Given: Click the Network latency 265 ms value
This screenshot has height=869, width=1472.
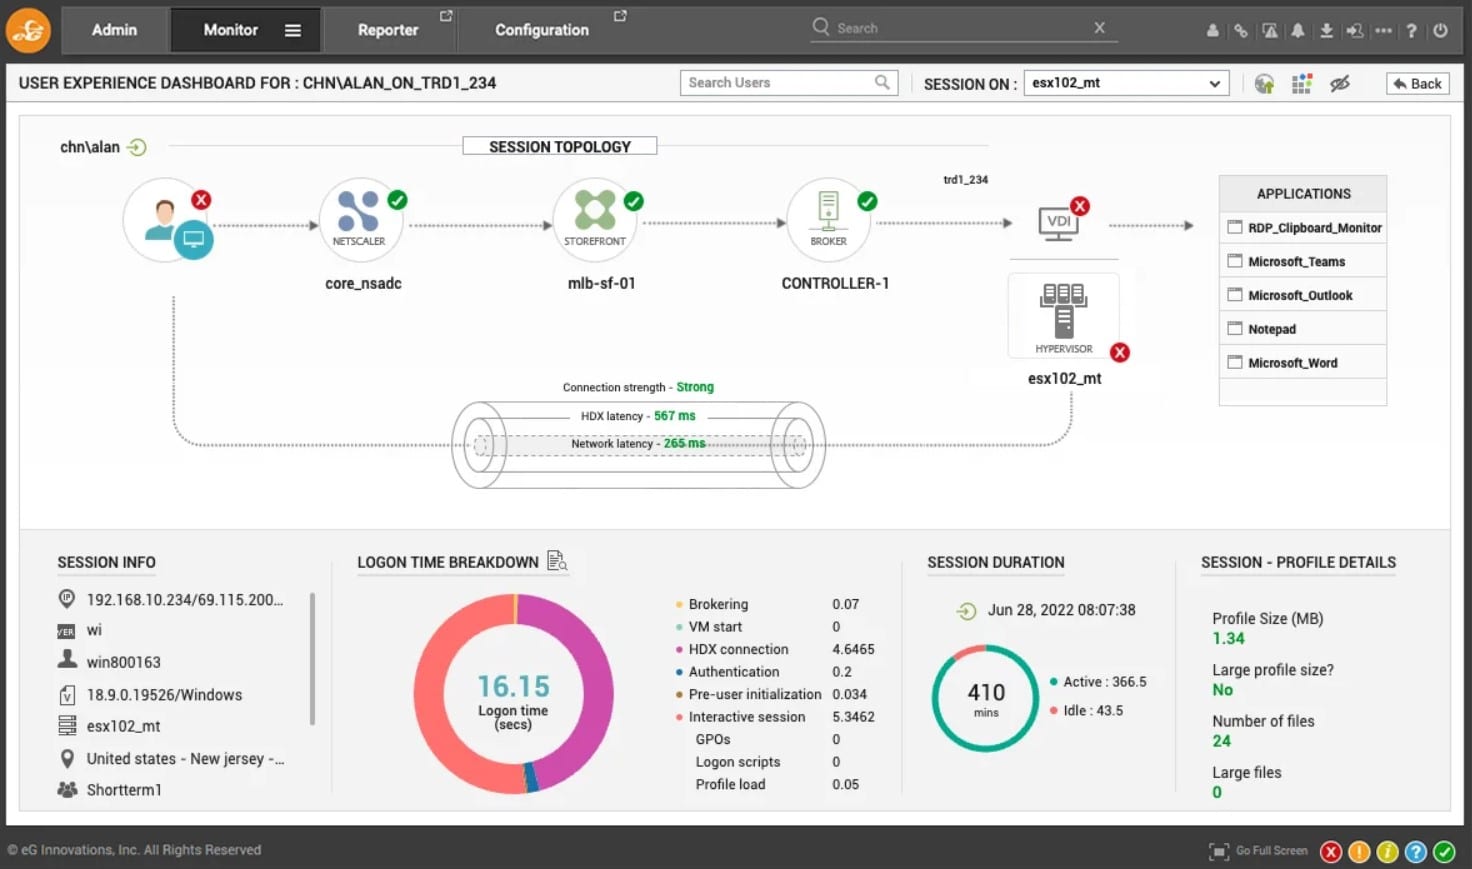Looking at the screenshot, I should pos(684,444).
